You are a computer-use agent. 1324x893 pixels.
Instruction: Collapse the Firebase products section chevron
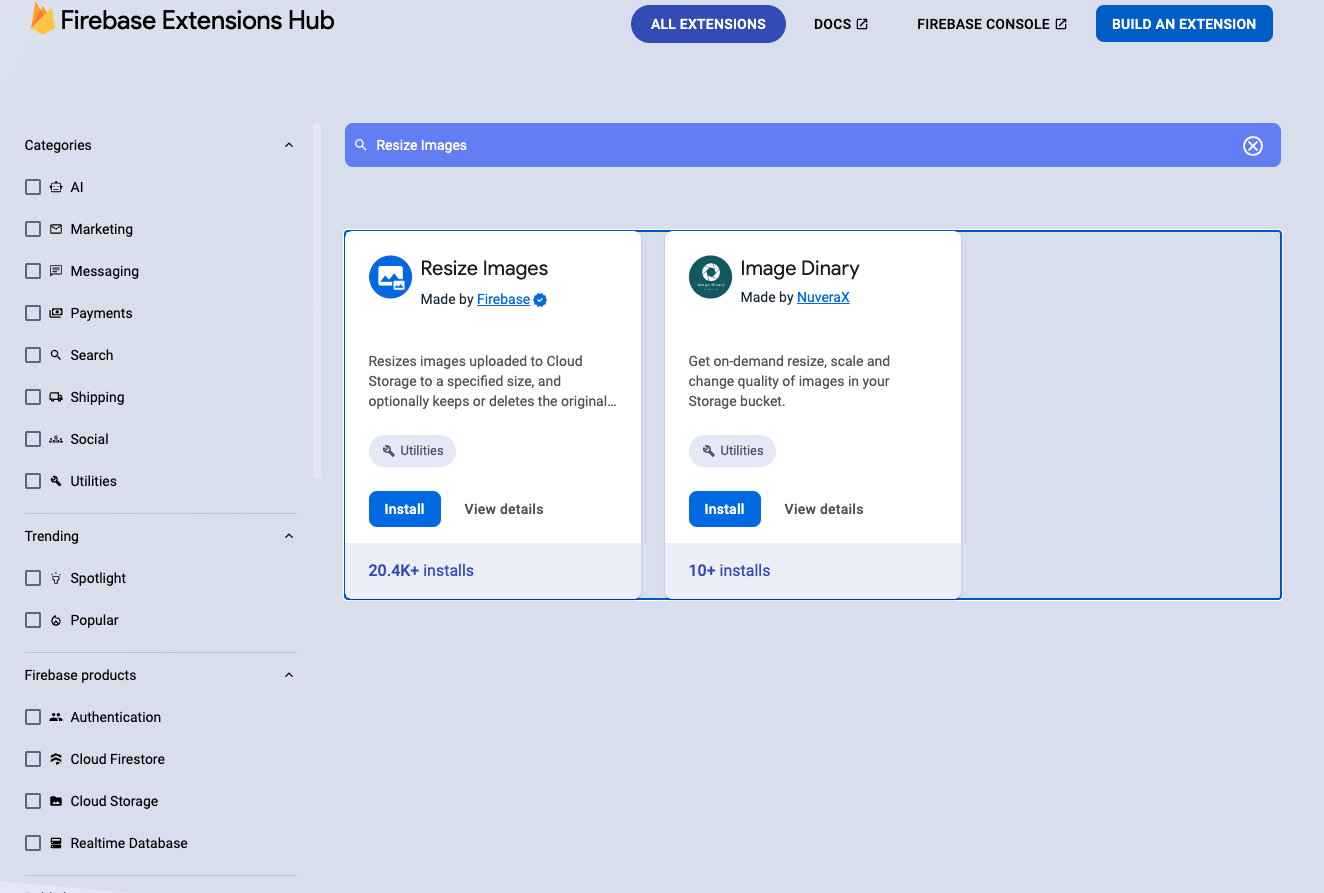pos(289,675)
